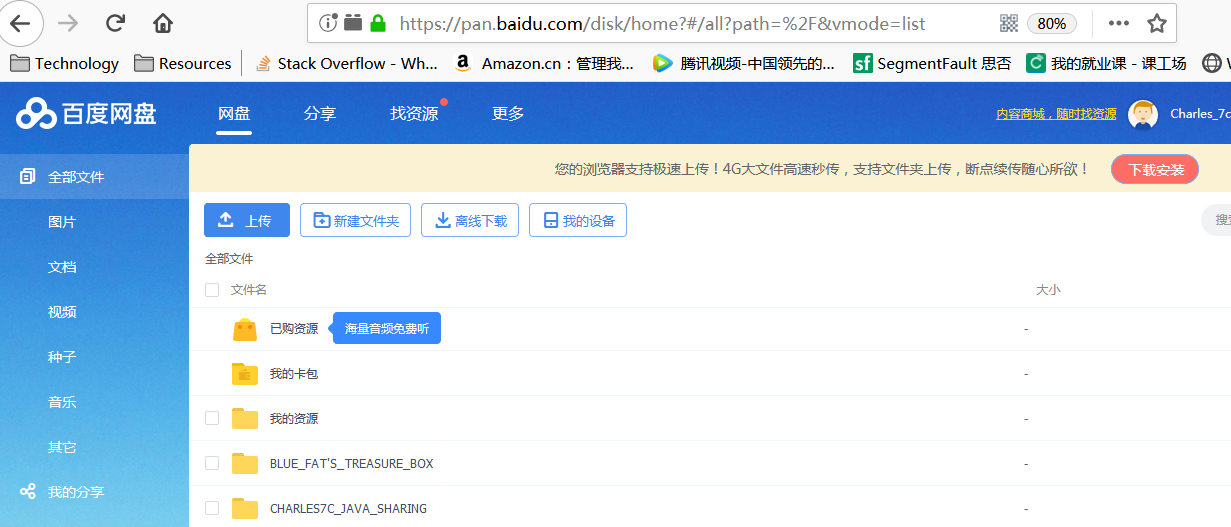Click the user avatar for Charles_7c
Screen dimensions: 1231x527
point(1143,114)
